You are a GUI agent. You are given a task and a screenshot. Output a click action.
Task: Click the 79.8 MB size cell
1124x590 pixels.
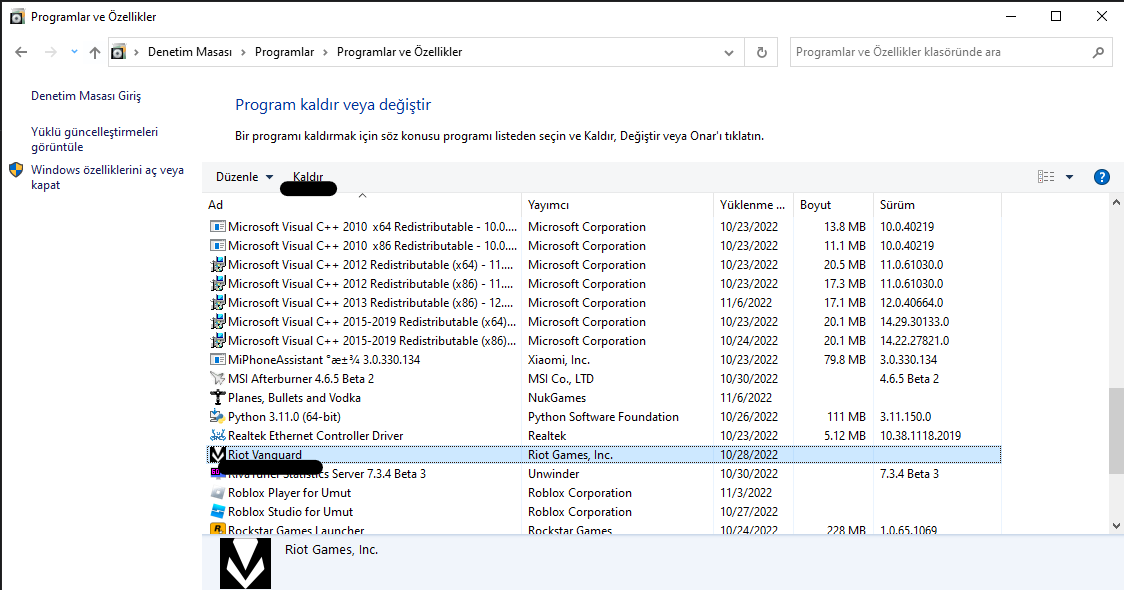(x=844, y=360)
